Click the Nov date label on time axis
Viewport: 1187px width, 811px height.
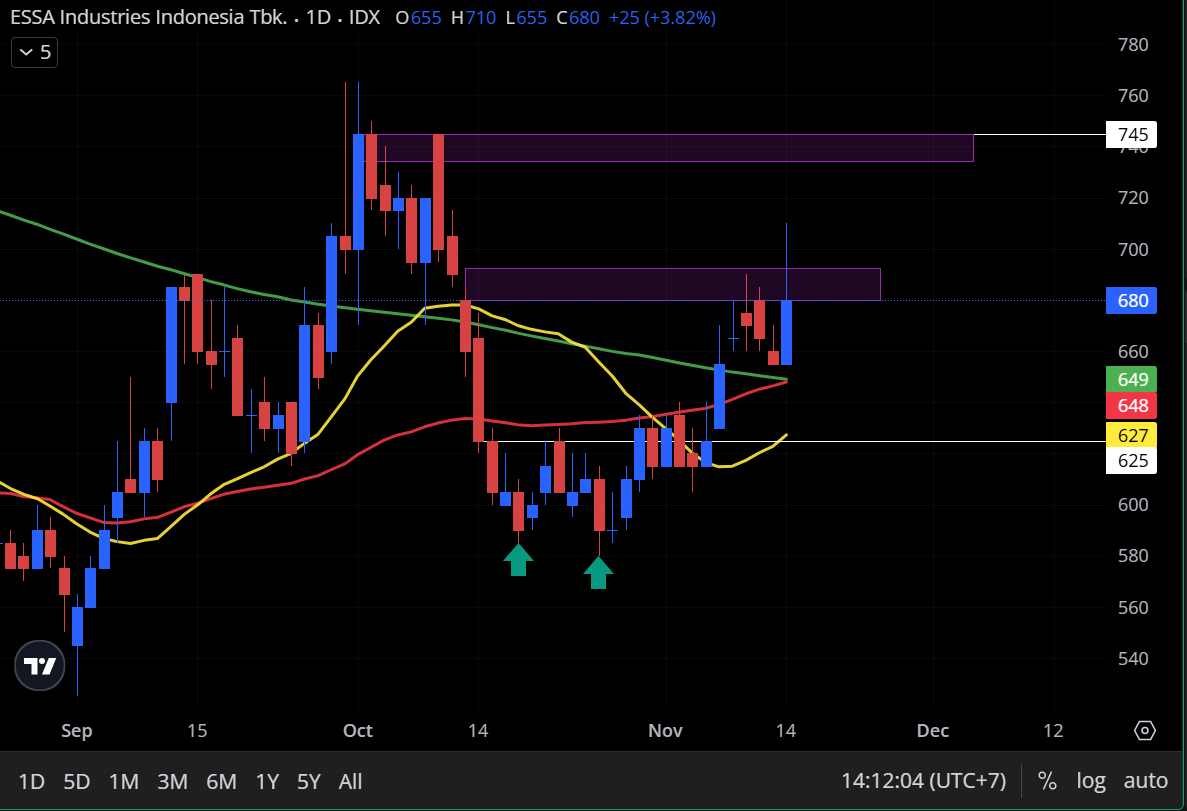point(665,731)
